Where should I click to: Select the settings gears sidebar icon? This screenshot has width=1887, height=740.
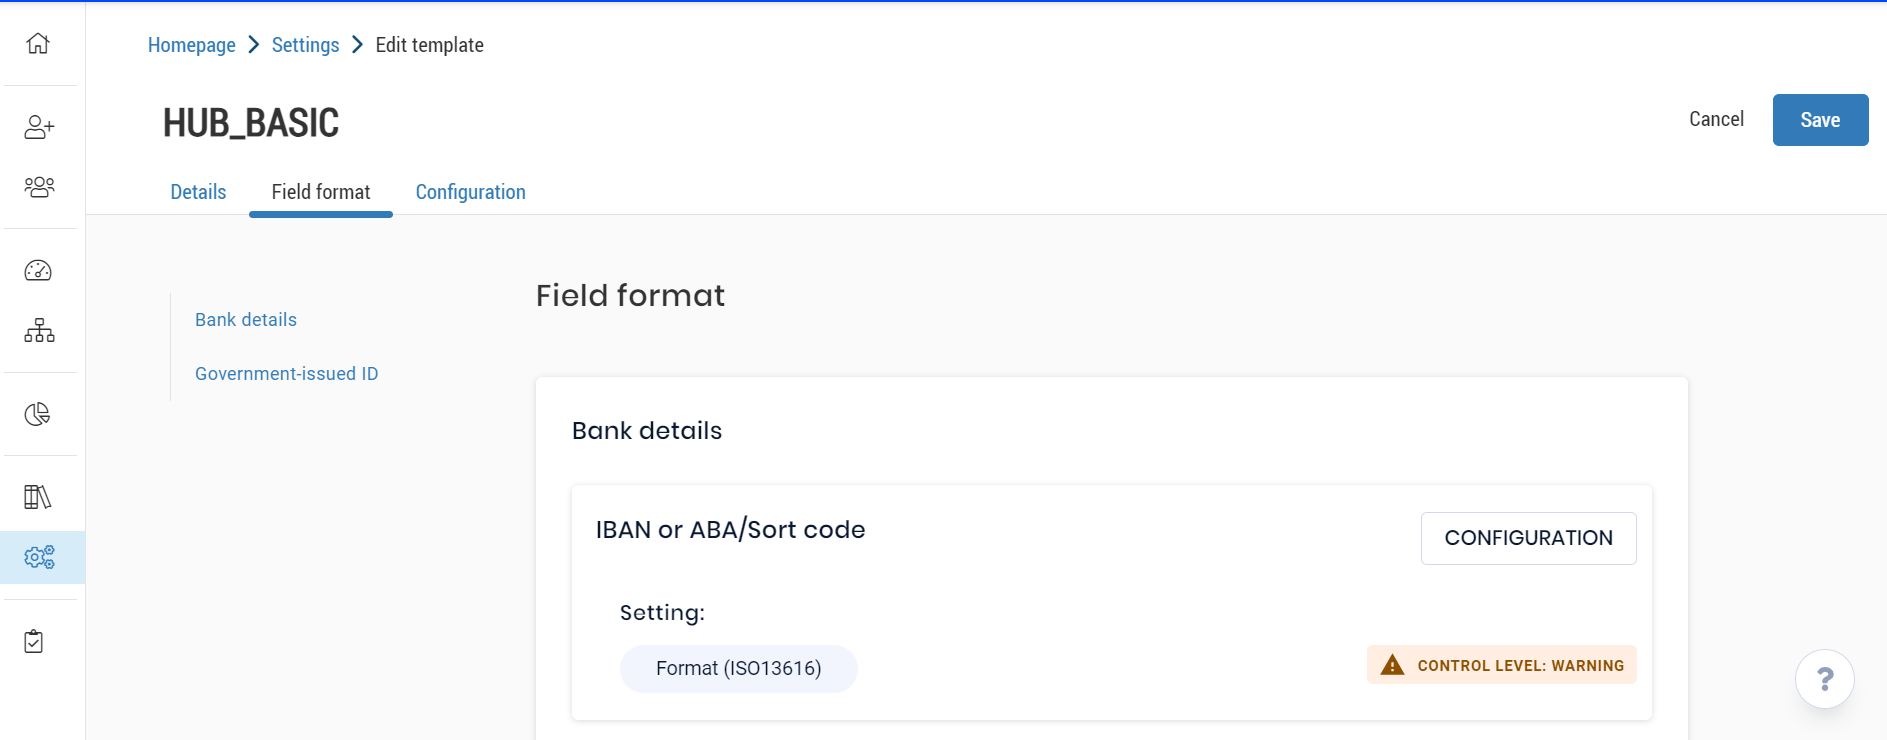click(40, 557)
